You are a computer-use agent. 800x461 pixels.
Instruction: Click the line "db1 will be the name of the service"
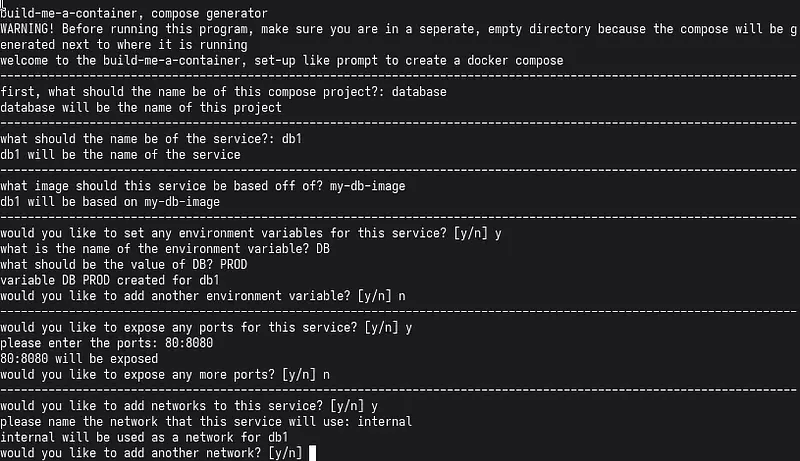pyautogui.click(x=120, y=155)
